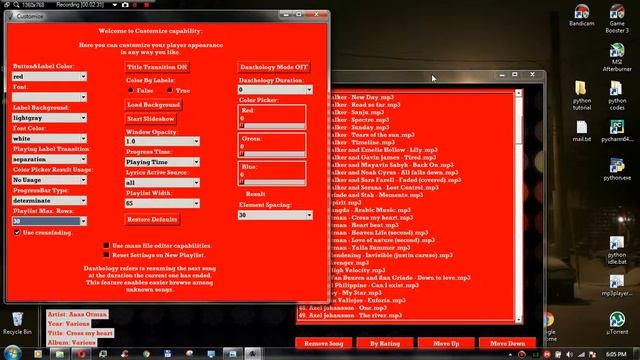
Task: Click the Red color slider
Action: [x=272, y=126]
